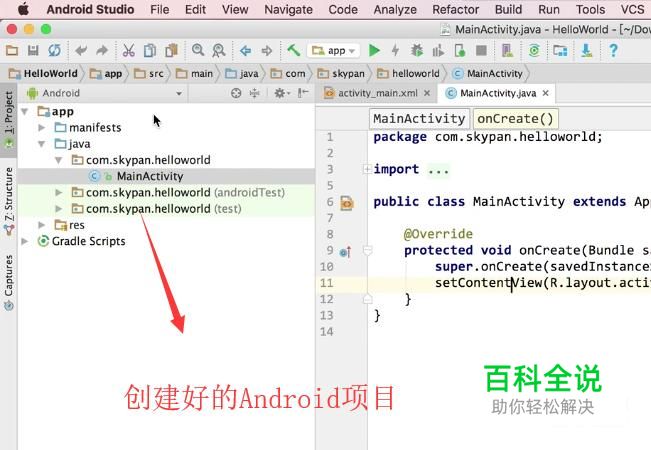Click the SDK Manager download icon
Viewport: 651px width, 450px height.
[x=587, y=51]
